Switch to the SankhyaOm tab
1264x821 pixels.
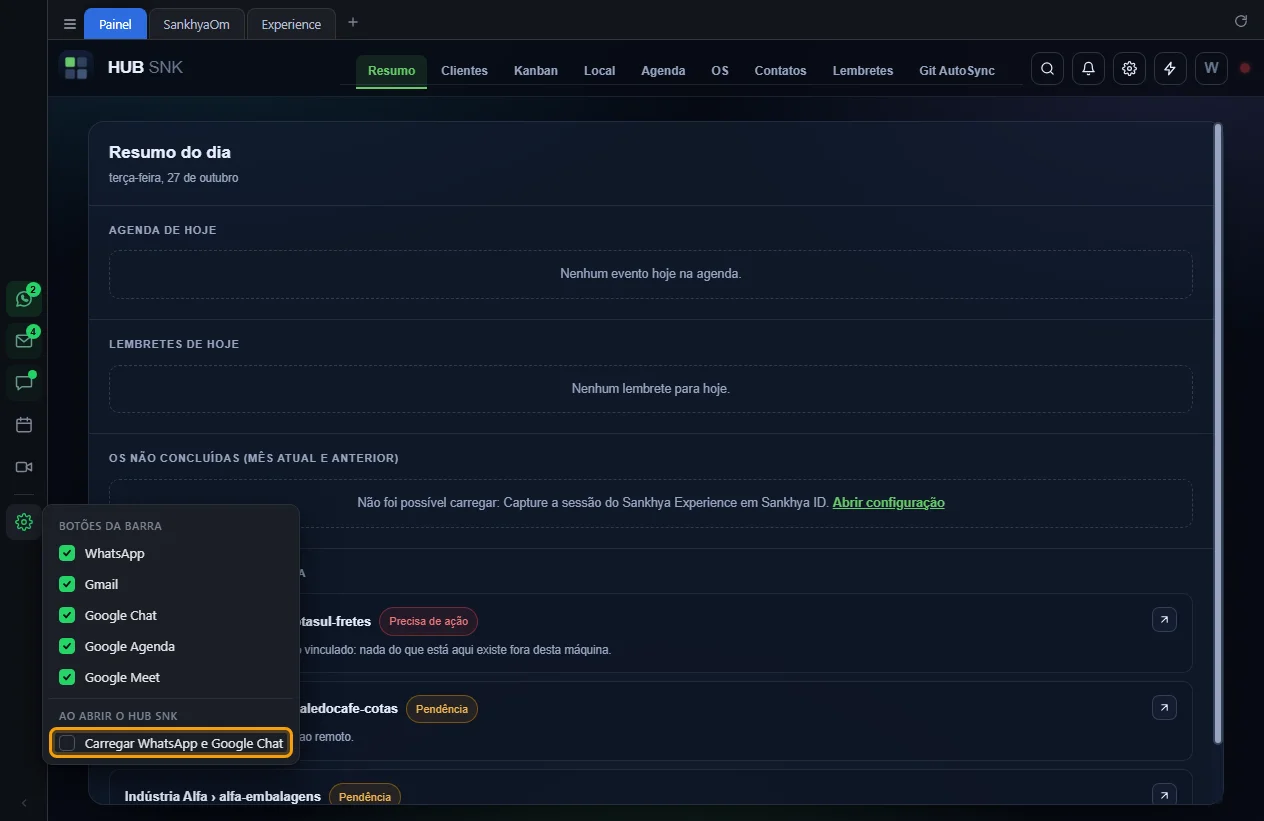[197, 24]
